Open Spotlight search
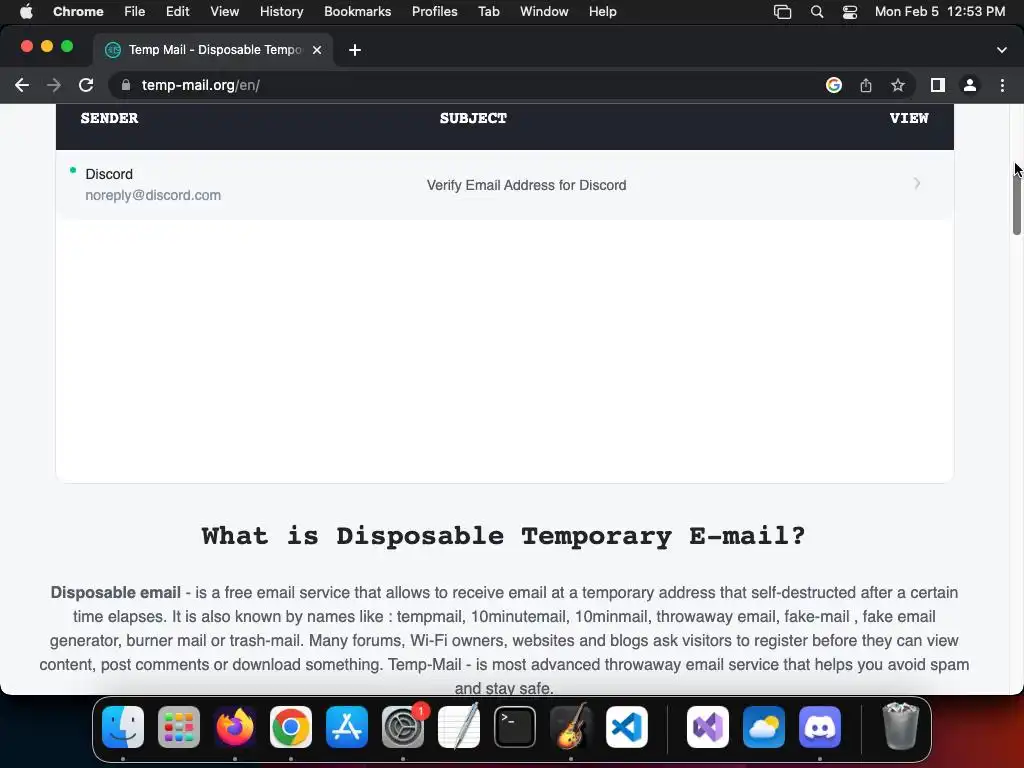This screenshot has width=1024, height=768. [x=816, y=12]
